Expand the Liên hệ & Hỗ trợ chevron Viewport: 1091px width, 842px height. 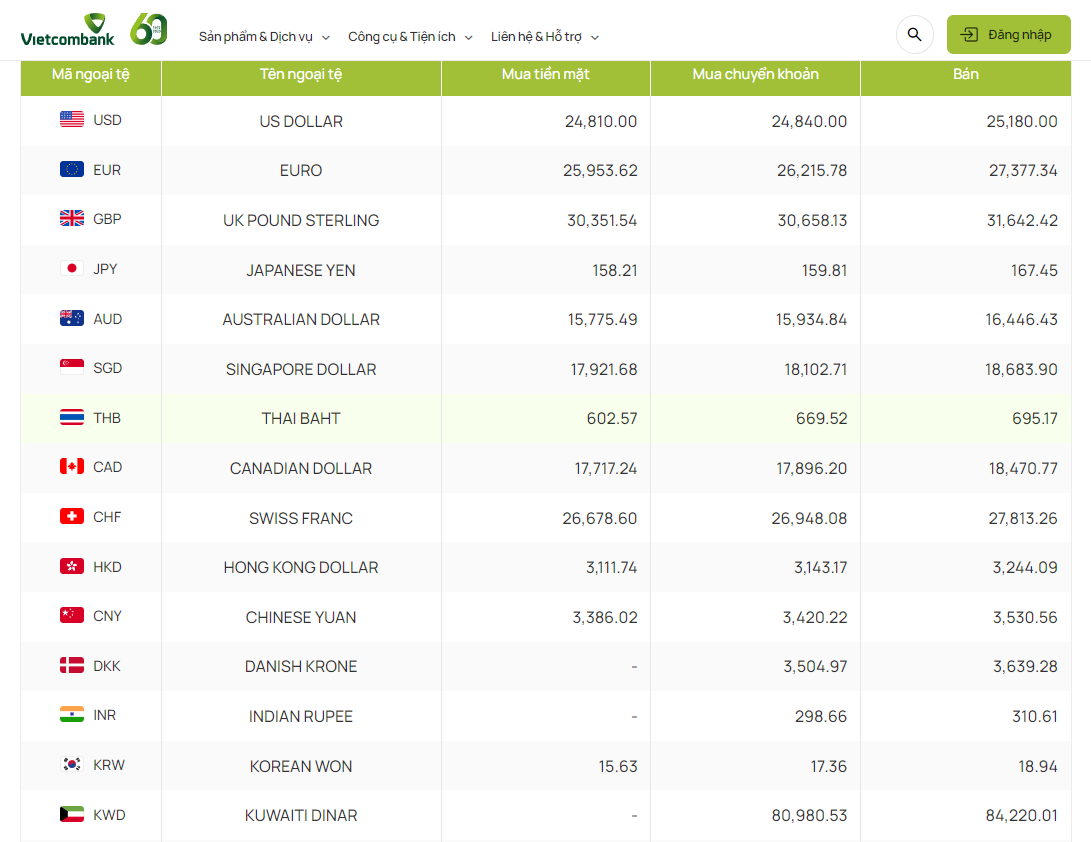[x=595, y=38]
